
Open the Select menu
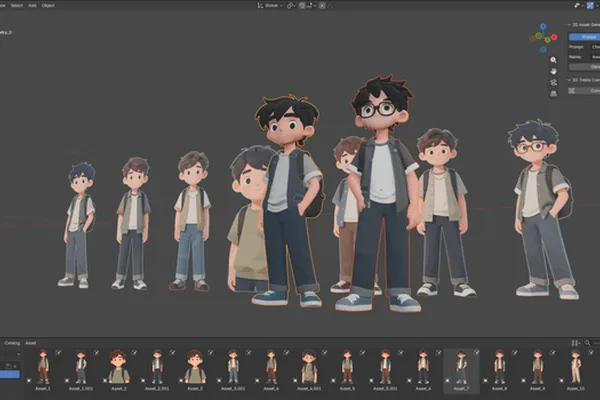coord(16,5)
